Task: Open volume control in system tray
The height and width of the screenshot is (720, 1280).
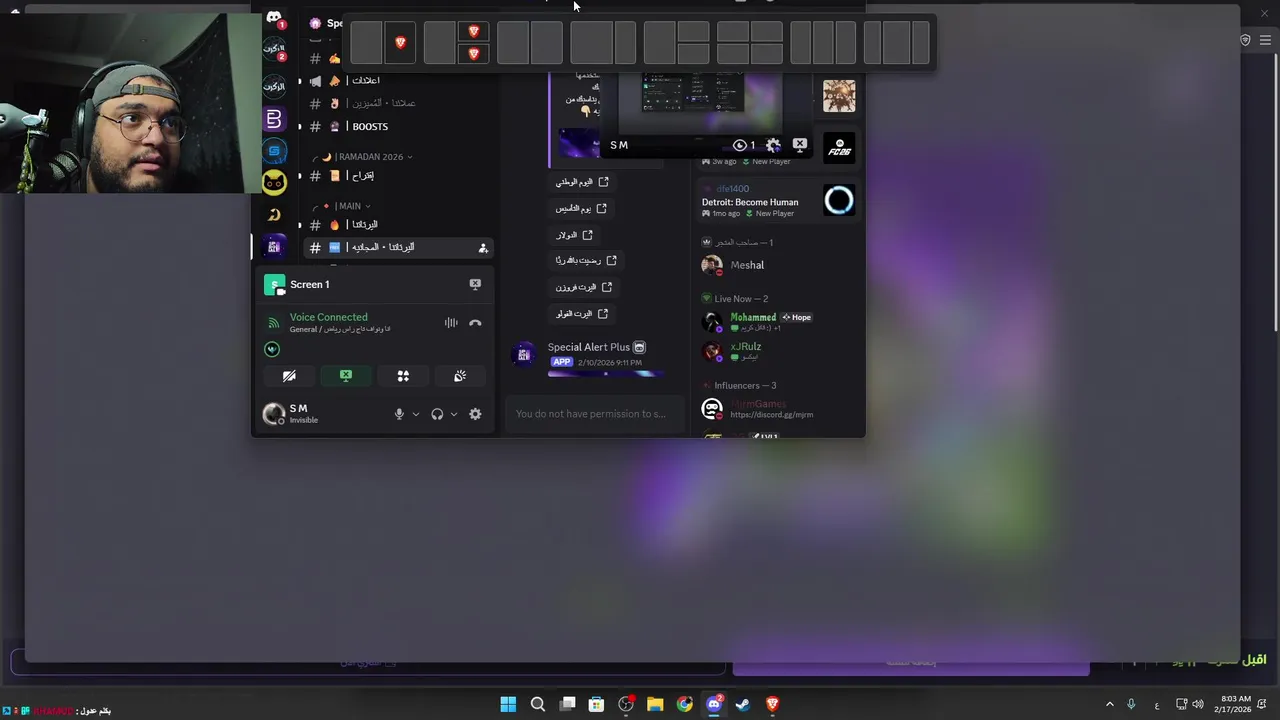Action: click(x=1198, y=704)
